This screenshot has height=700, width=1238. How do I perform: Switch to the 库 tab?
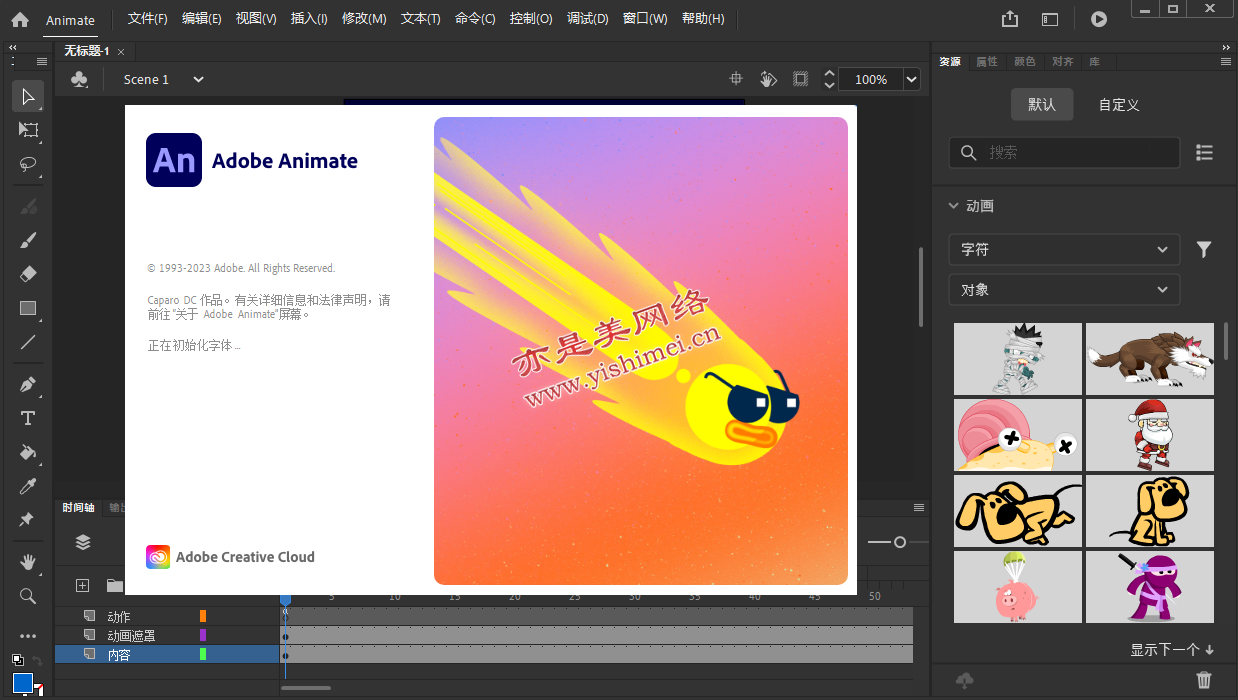tap(1094, 62)
